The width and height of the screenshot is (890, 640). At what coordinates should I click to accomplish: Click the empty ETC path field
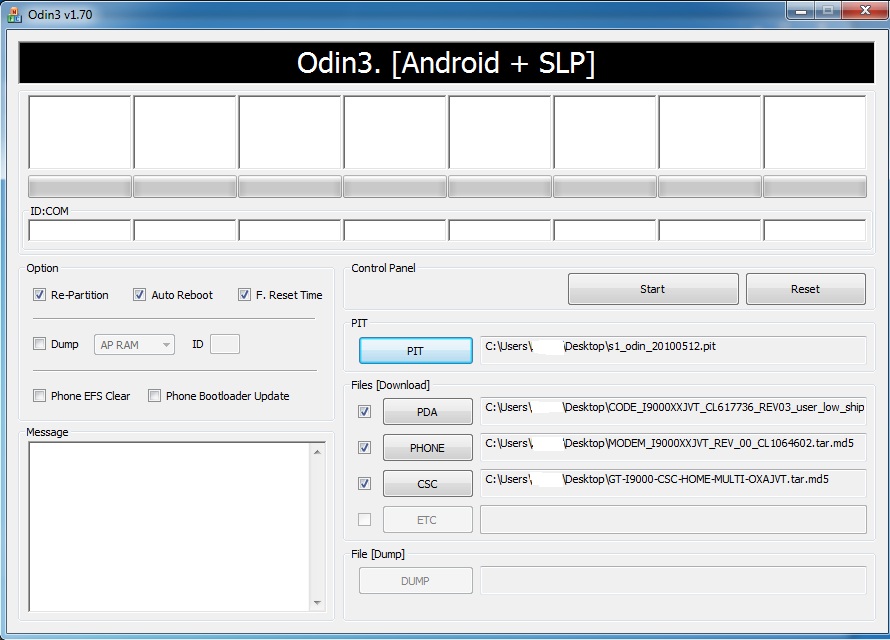673,519
